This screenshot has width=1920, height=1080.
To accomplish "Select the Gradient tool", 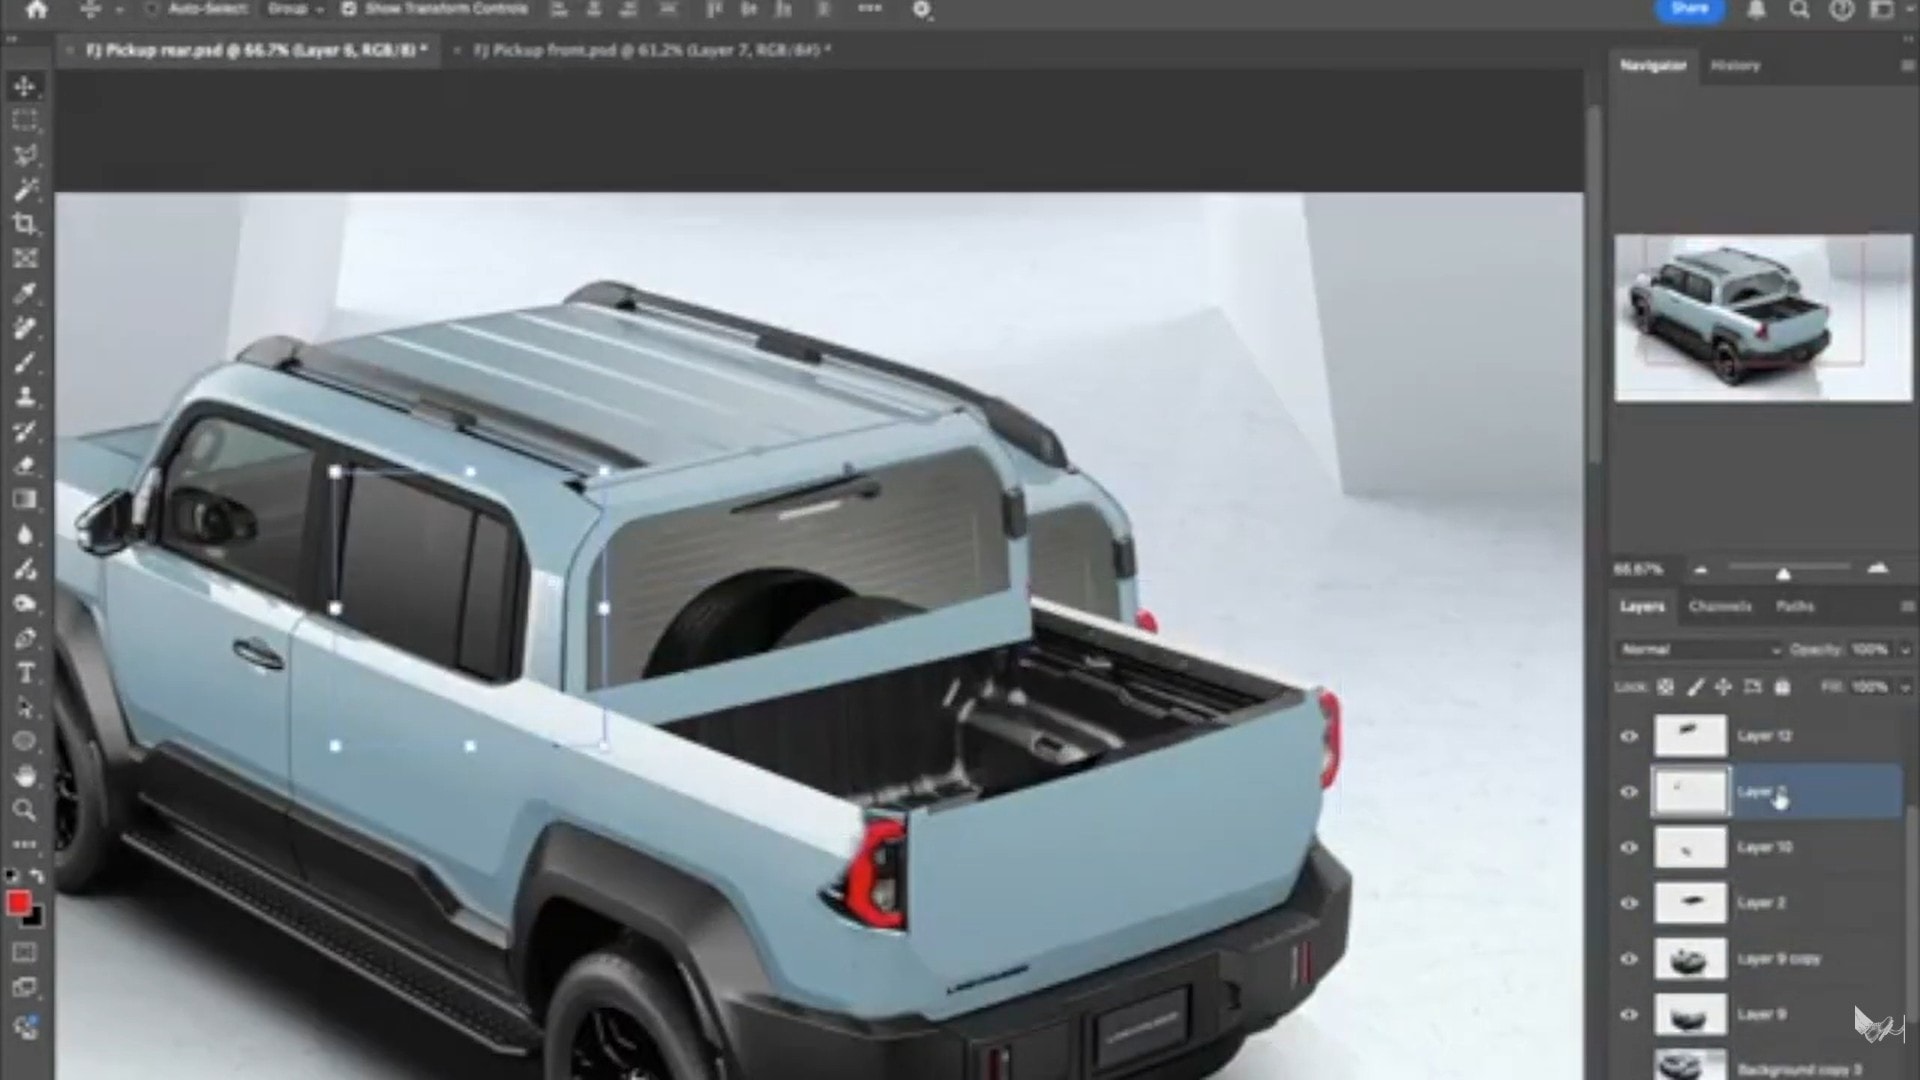I will tap(25, 499).
